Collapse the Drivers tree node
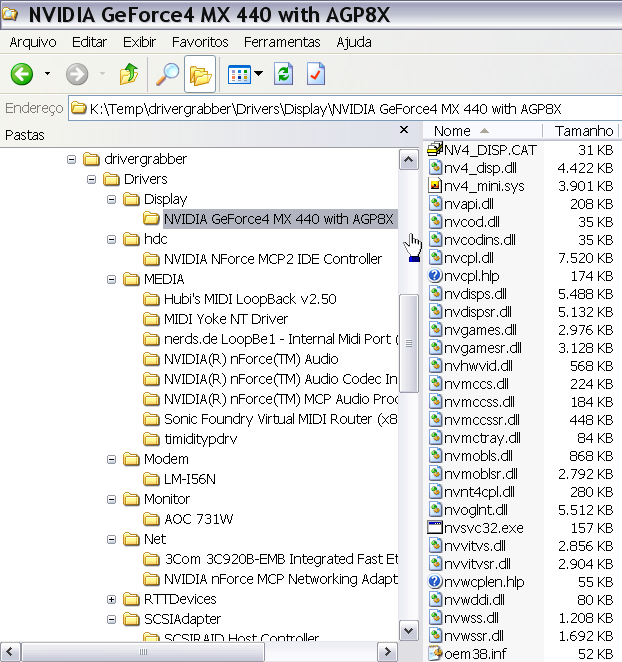 pyautogui.click(x=91, y=179)
